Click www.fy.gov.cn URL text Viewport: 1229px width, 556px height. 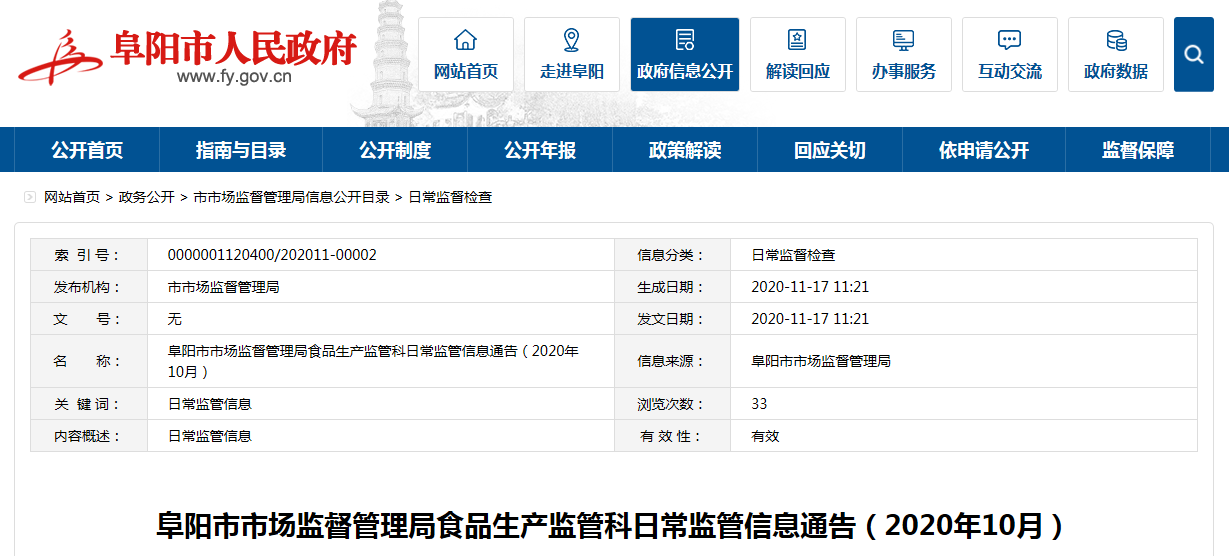point(234,76)
